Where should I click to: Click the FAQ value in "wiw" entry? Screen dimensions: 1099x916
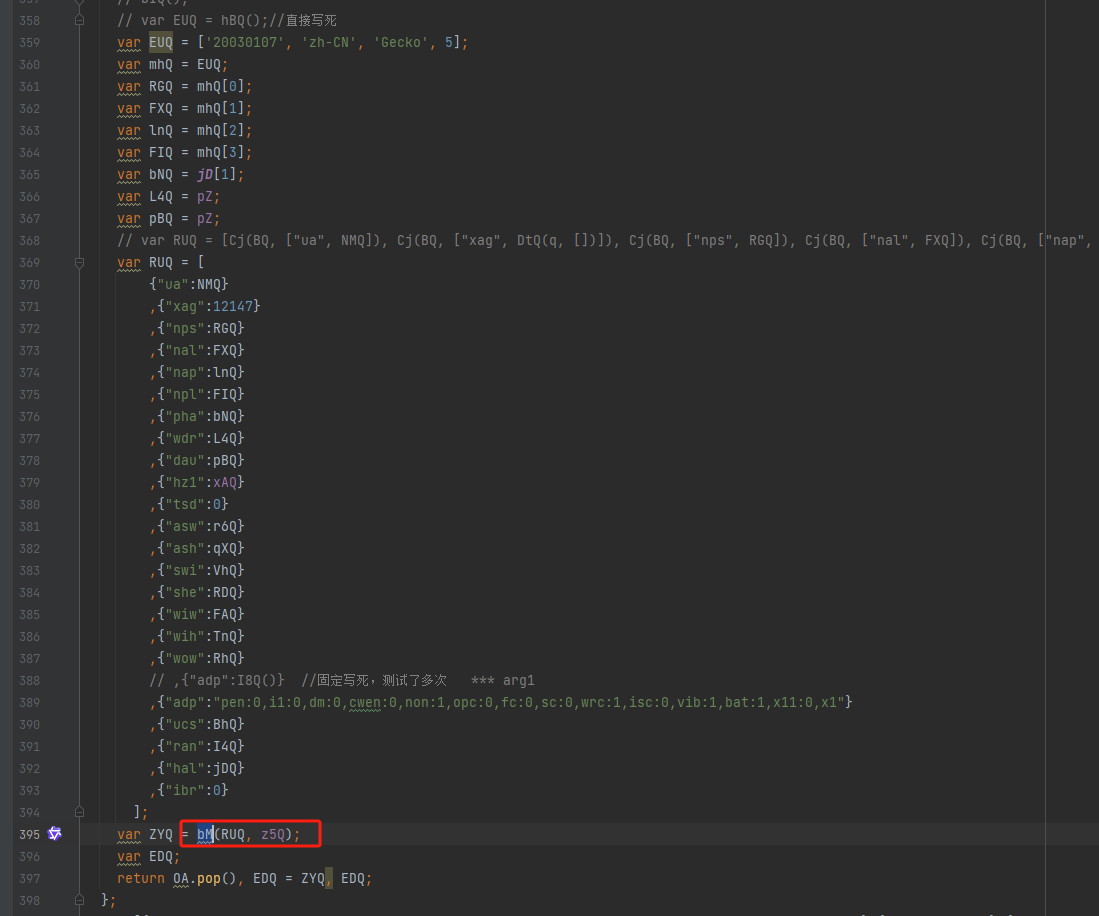(x=225, y=614)
